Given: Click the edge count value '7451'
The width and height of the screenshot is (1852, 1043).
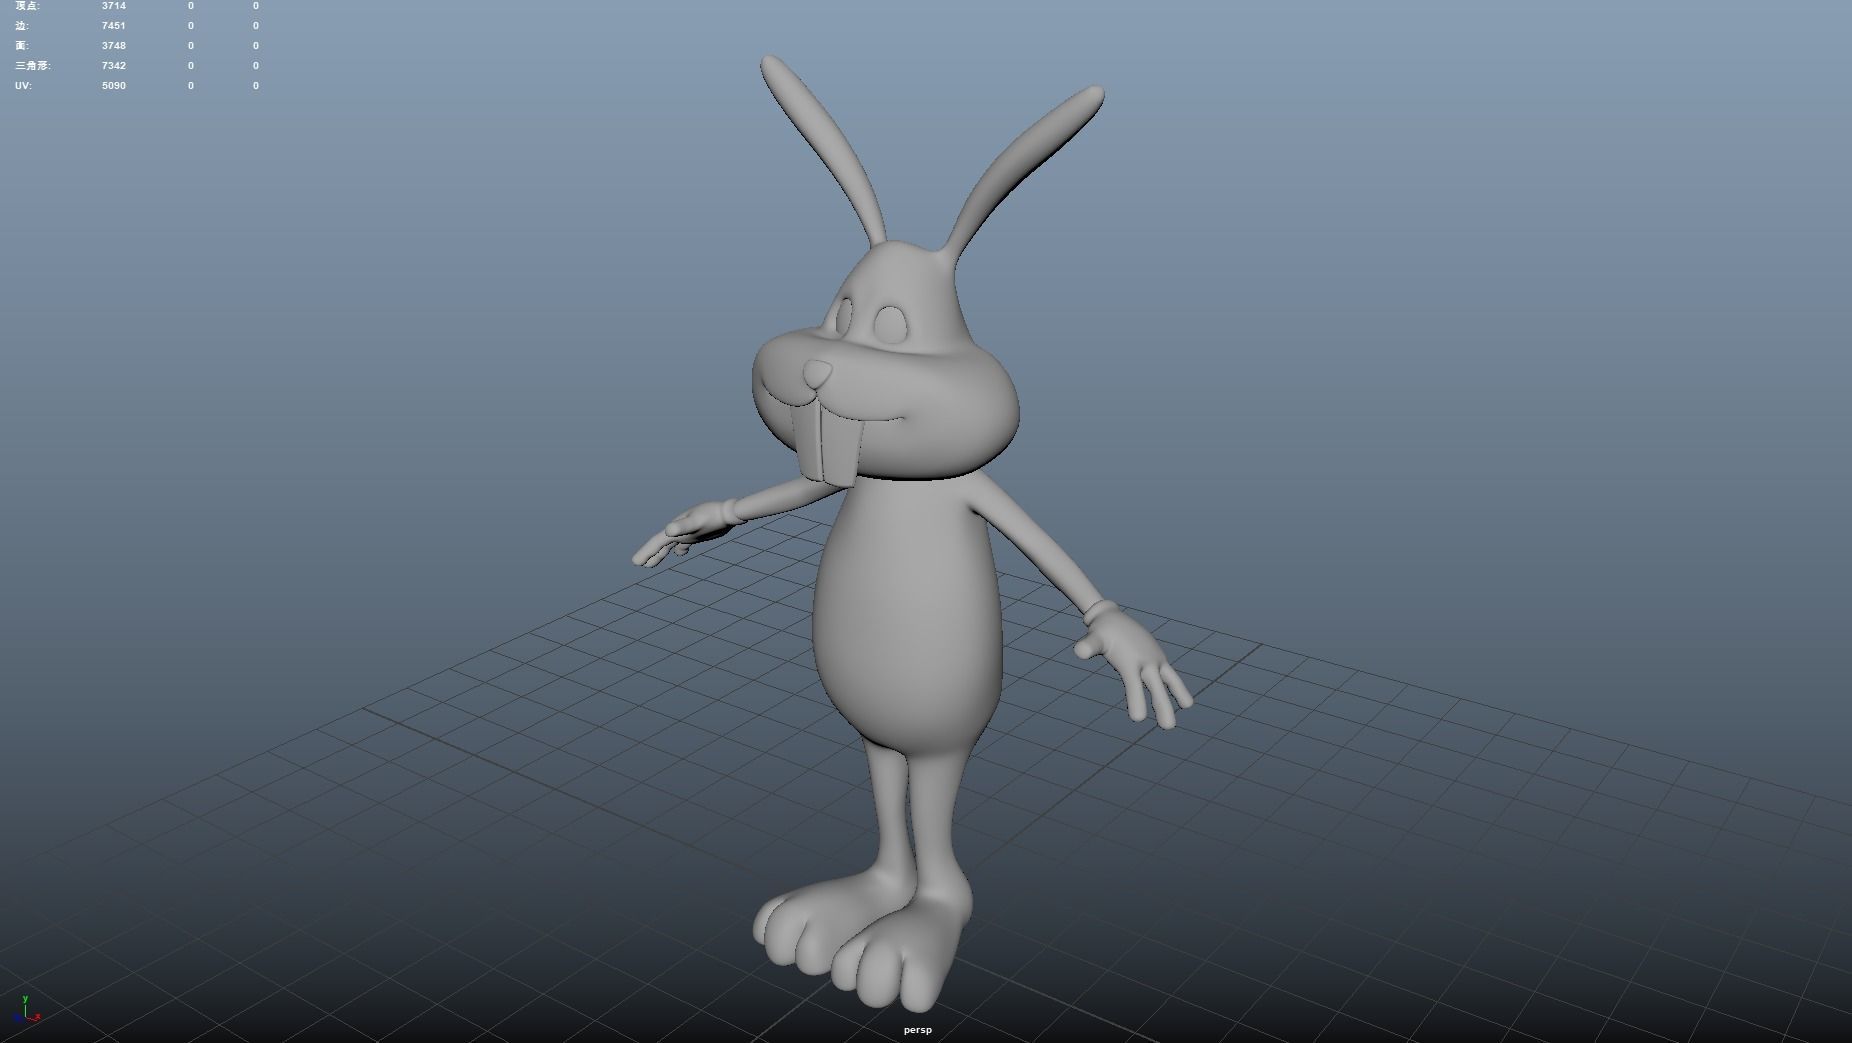Looking at the screenshot, I should (x=114, y=26).
